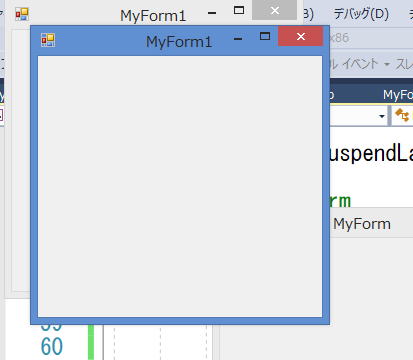Open the デバッグ(D) menu
This screenshot has width=413, height=360.
click(361, 14)
